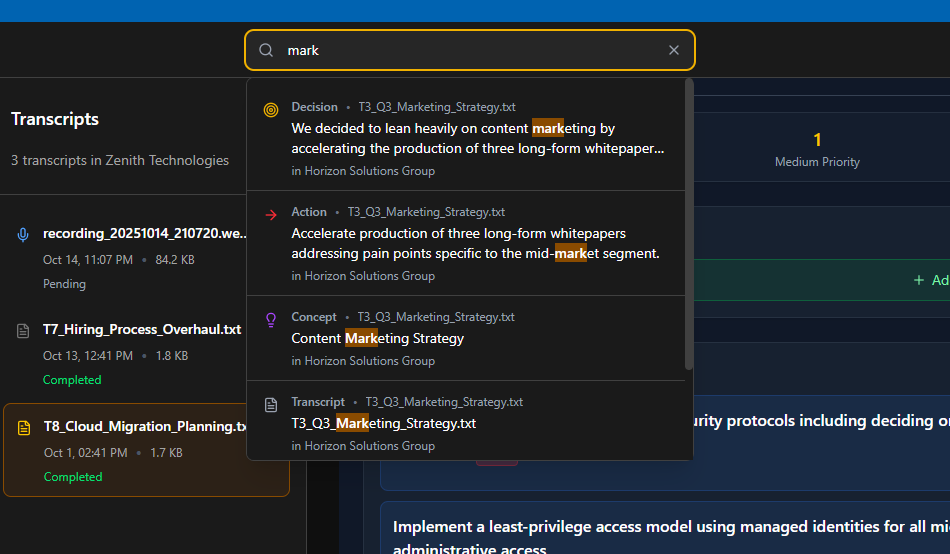Click the Medium Priority count card

[817, 149]
